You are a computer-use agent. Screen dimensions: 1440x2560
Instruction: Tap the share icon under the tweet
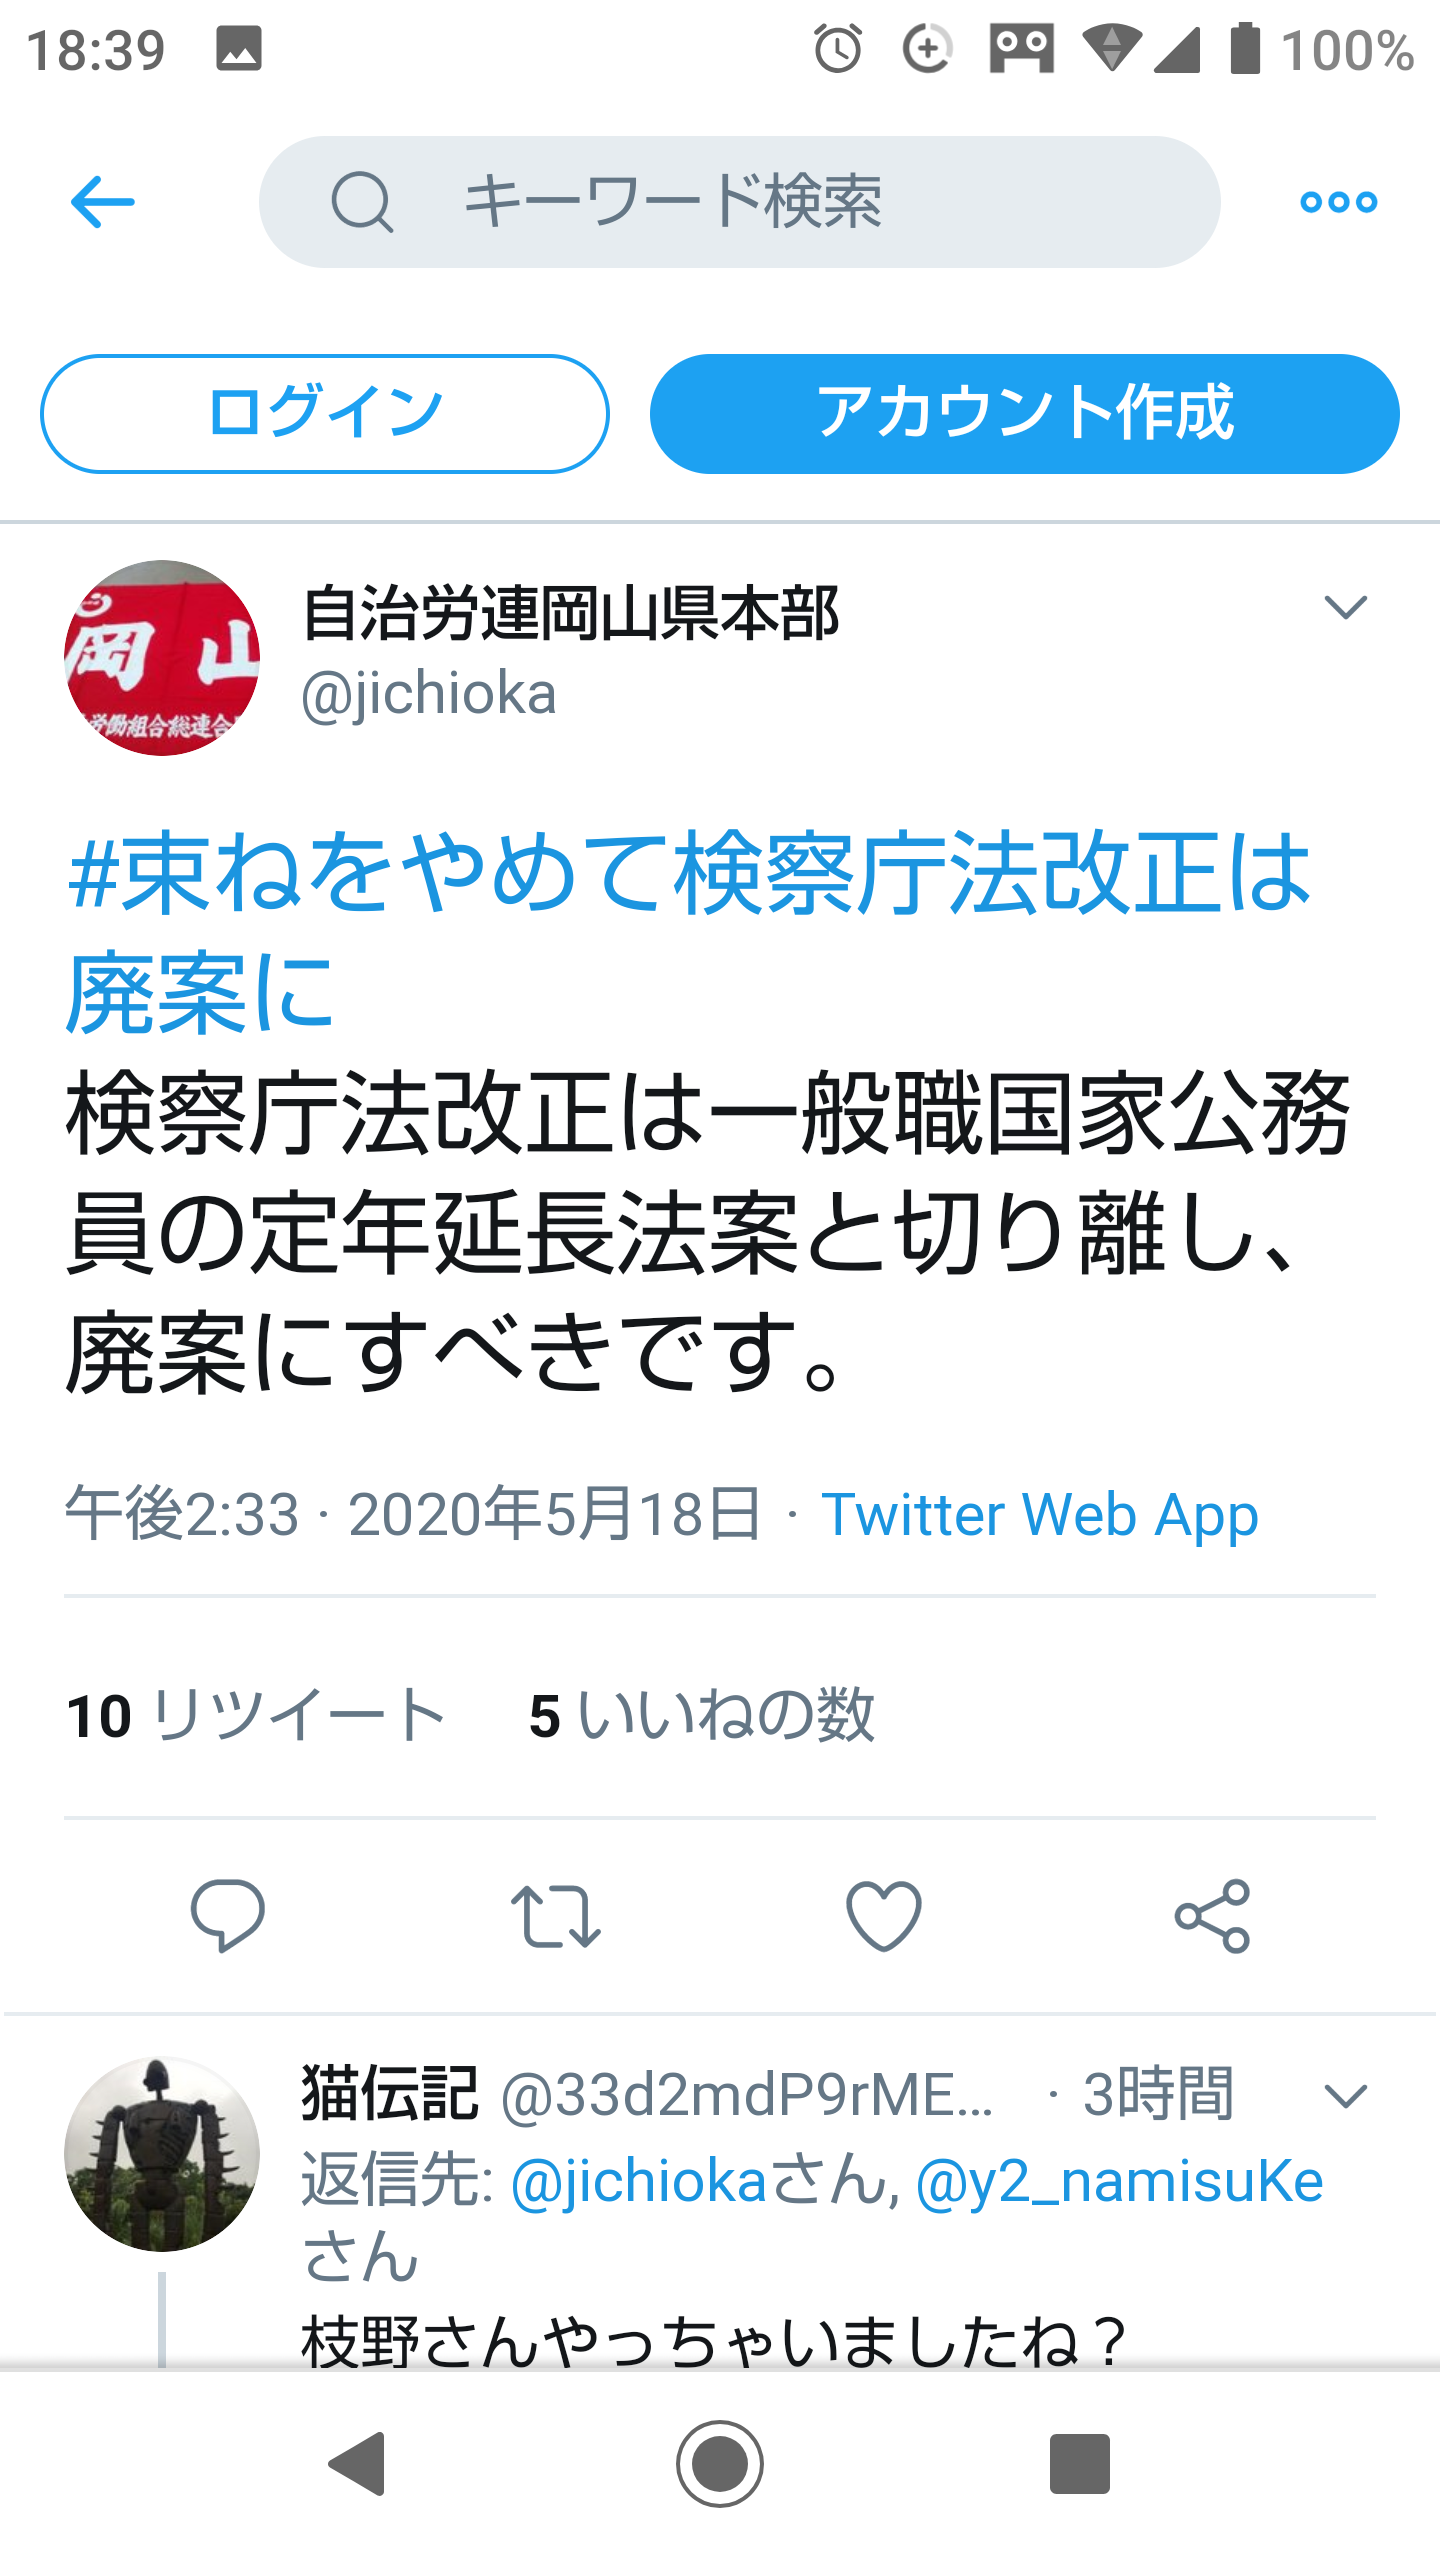tap(1212, 1916)
